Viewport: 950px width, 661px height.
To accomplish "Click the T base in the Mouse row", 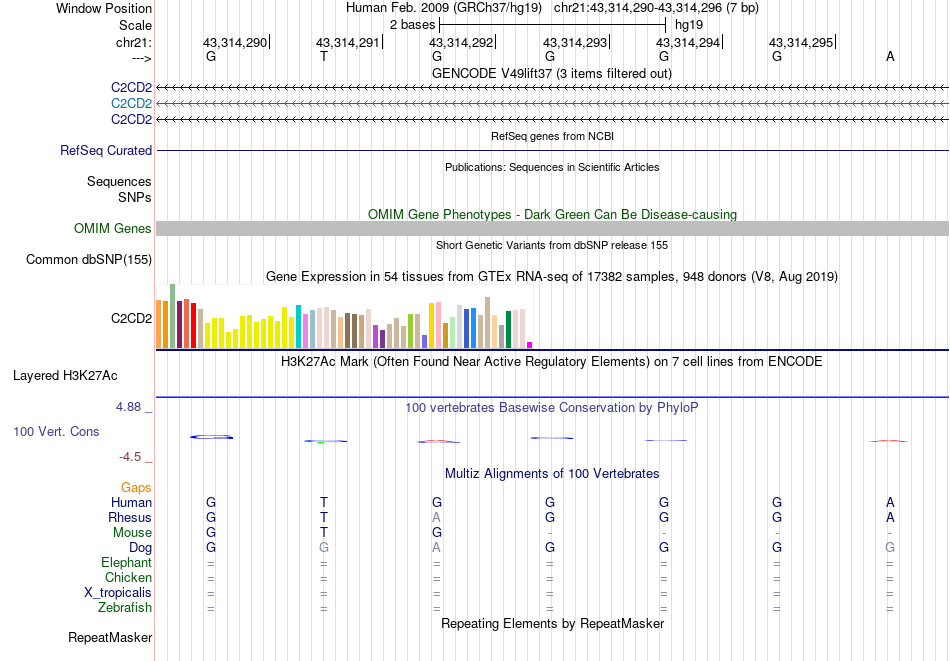I will (x=324, y=533).
